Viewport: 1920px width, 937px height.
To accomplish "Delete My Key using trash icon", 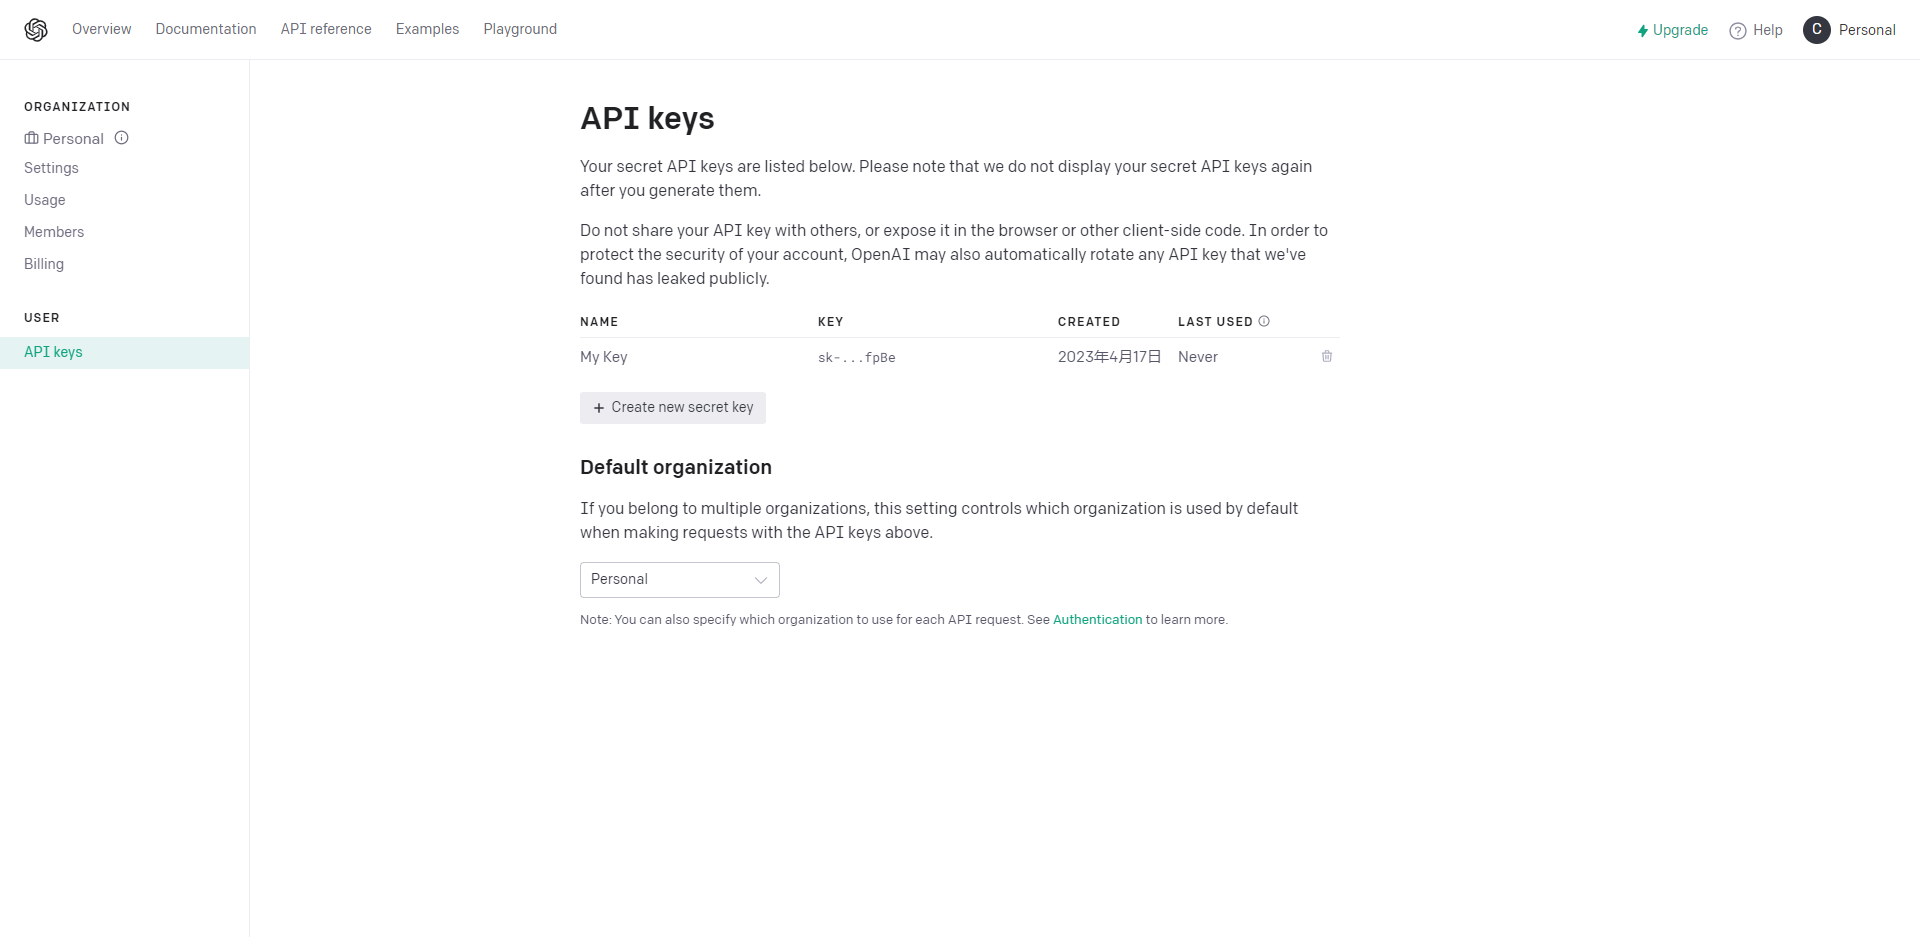I will pos(1327,356).
